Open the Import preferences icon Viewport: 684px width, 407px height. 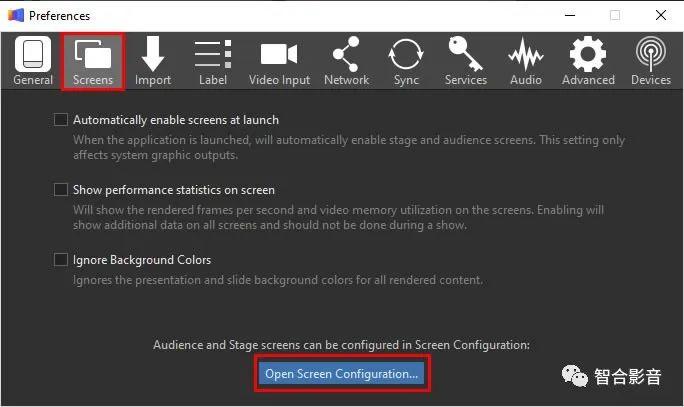coord(153,55)
